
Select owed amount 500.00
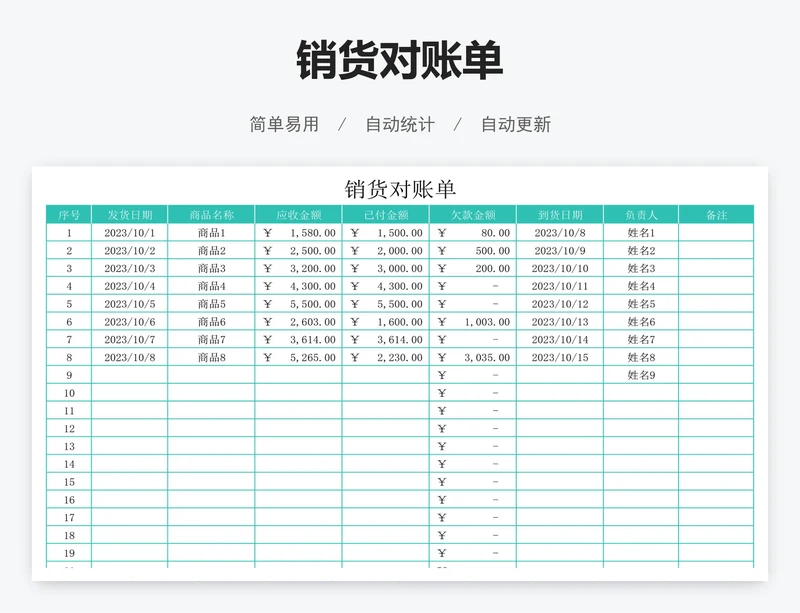tap(473, 251)
